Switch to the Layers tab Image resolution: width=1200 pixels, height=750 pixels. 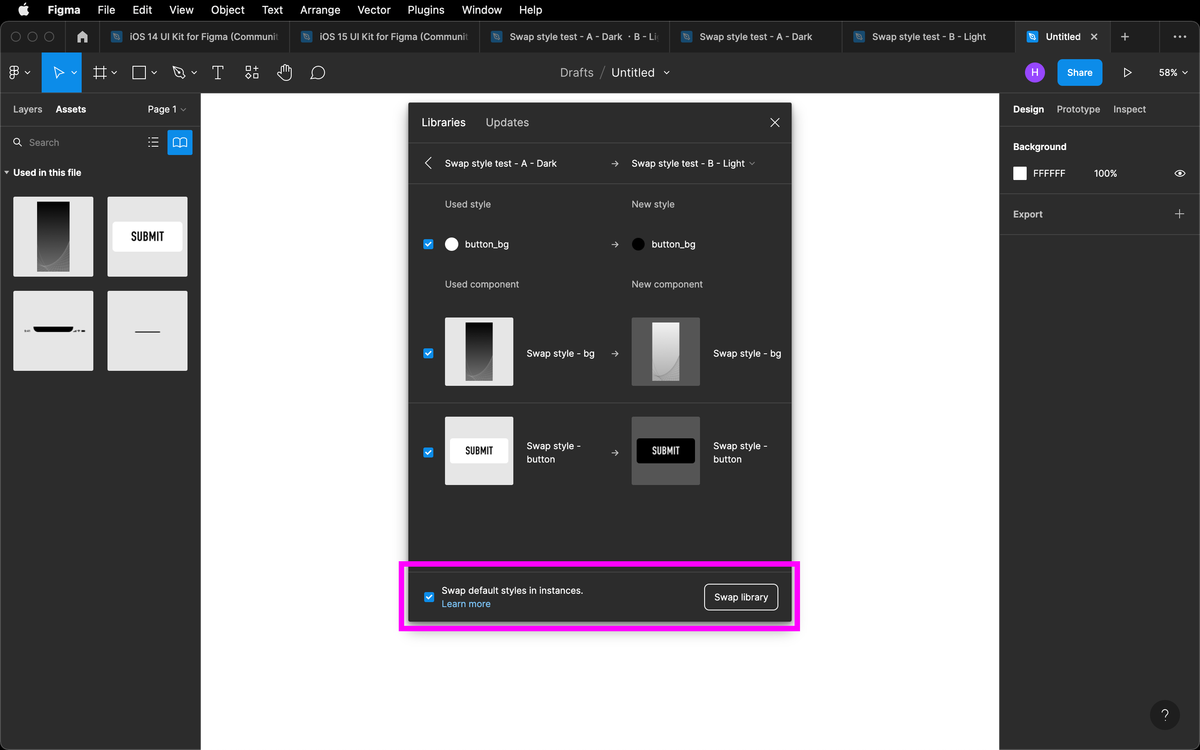(x=27, y=109)
